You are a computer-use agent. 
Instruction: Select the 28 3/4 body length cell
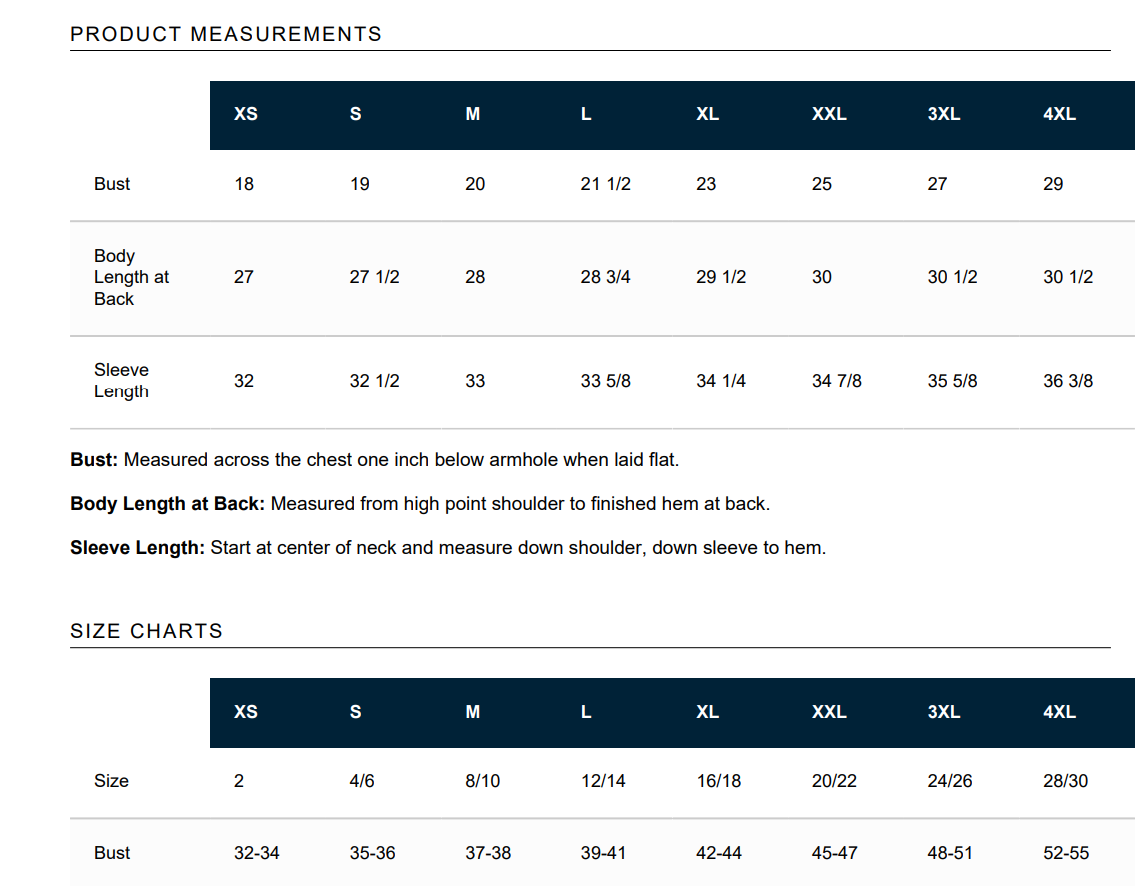point(605,277)
